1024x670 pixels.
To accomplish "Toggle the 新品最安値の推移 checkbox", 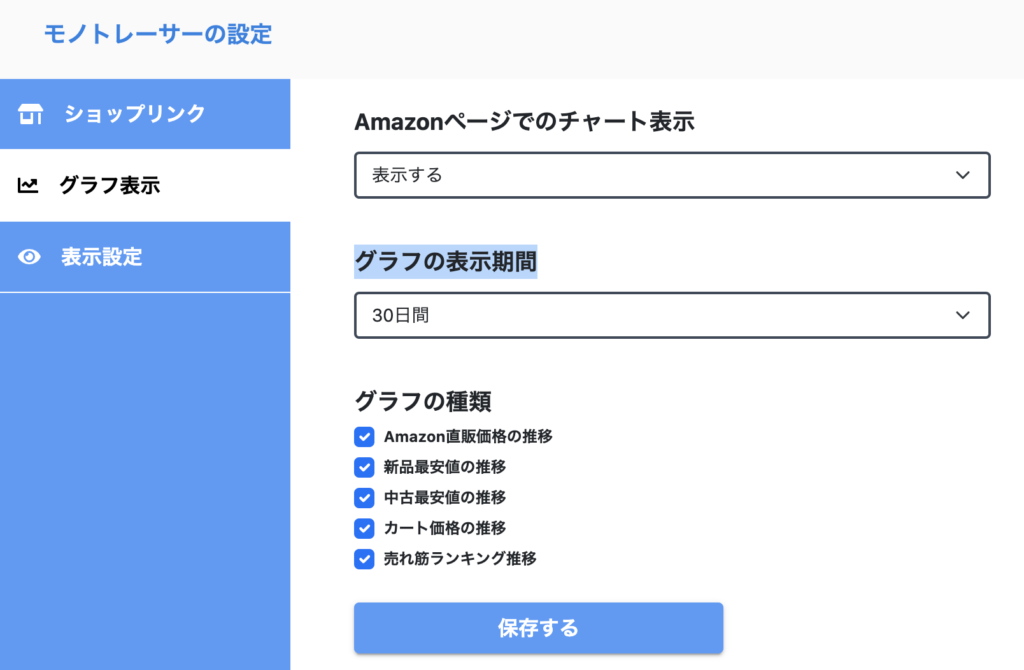I will pyautogui.click(x=364, y=467).
